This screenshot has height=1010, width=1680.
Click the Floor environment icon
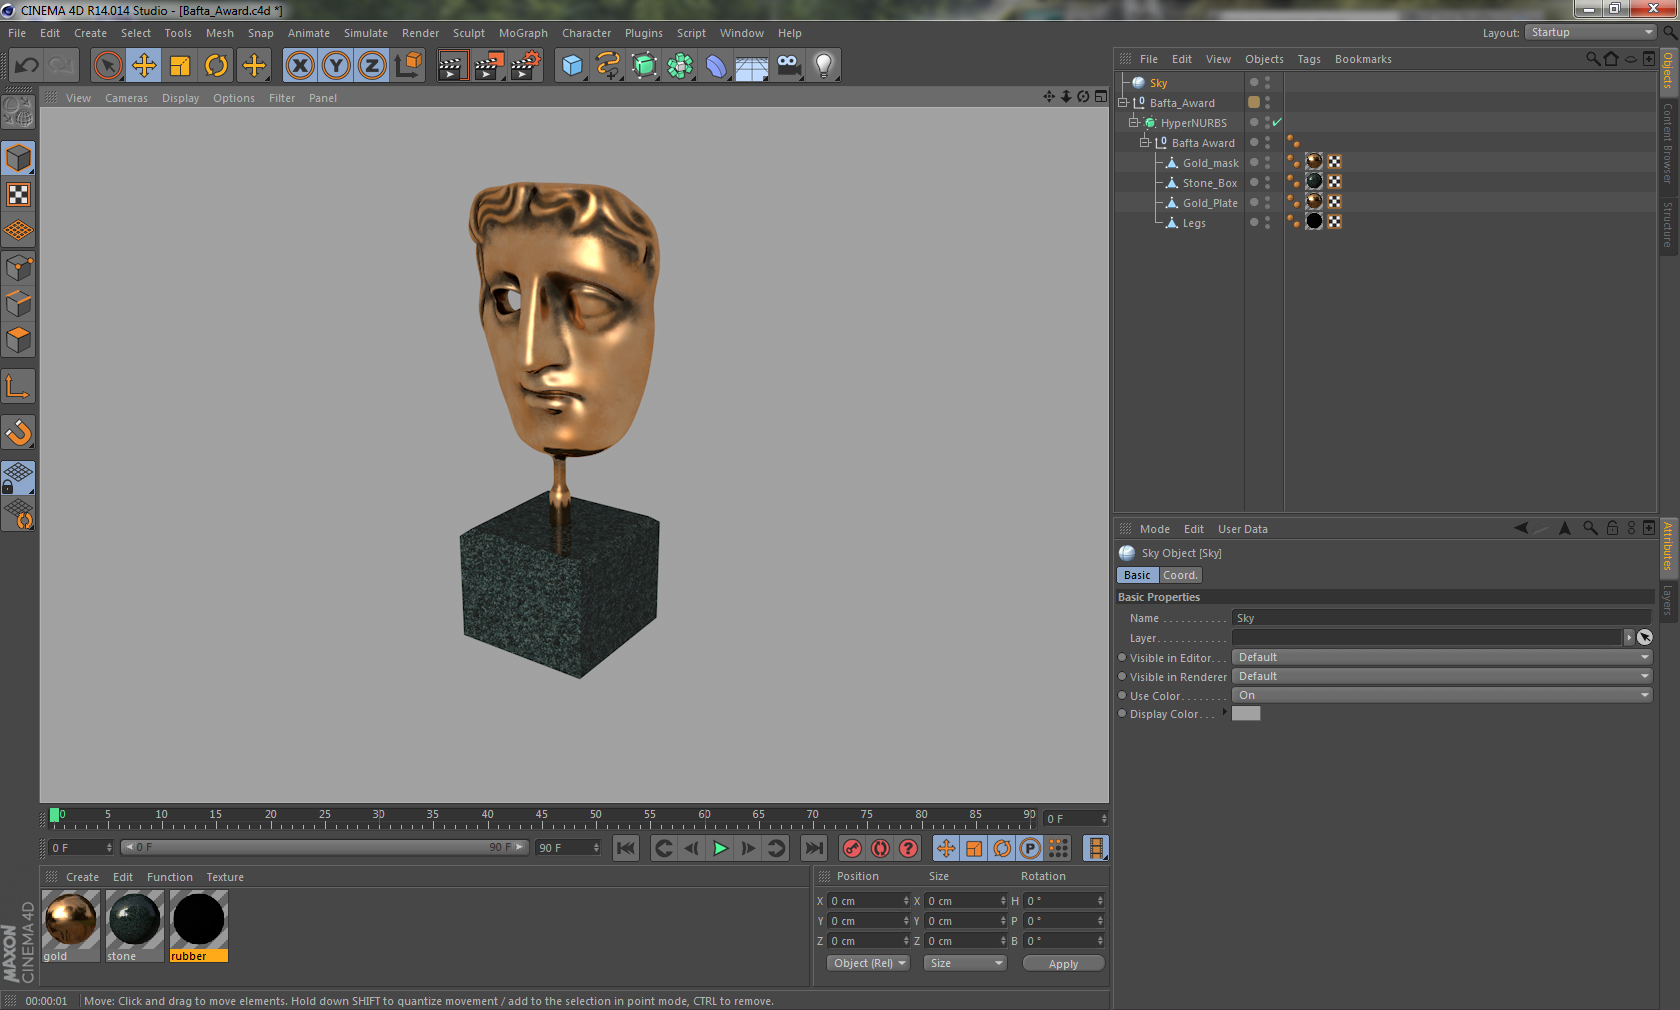point(752,66)
